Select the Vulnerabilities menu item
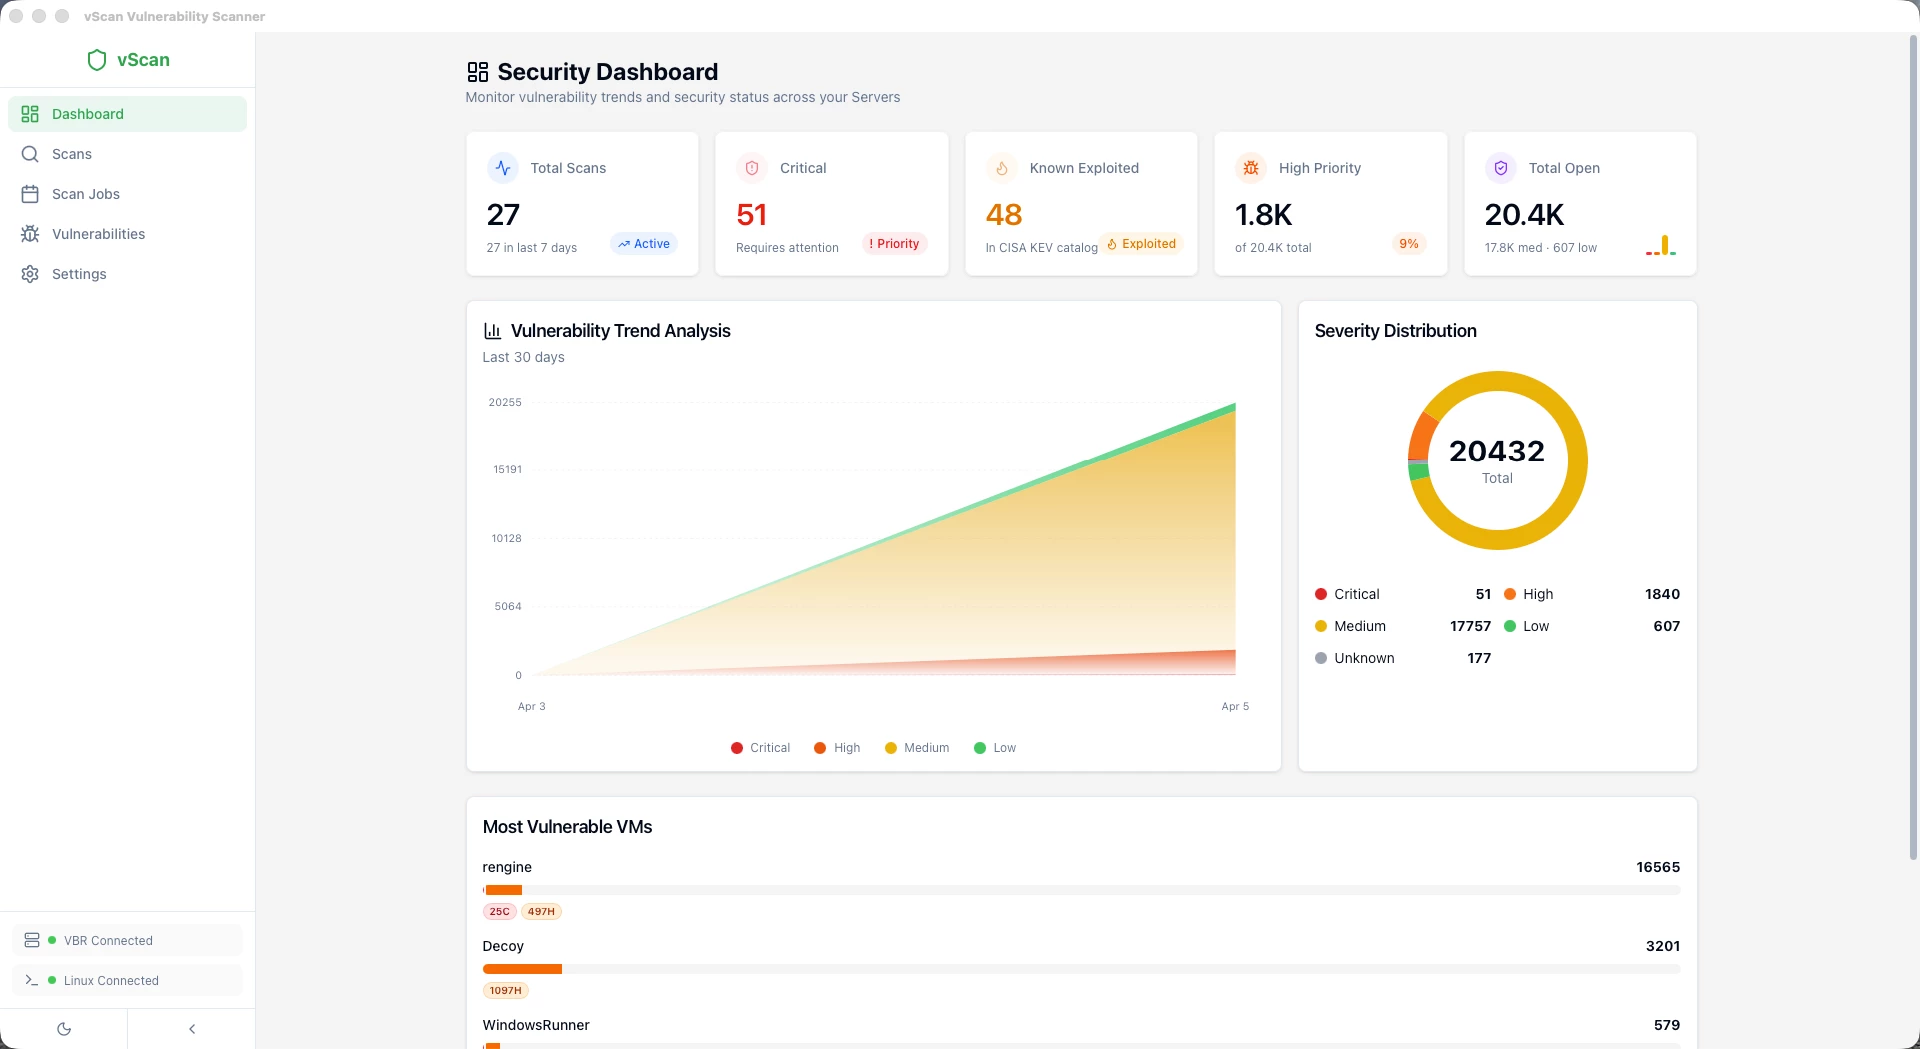 click(x=127, y=234)
